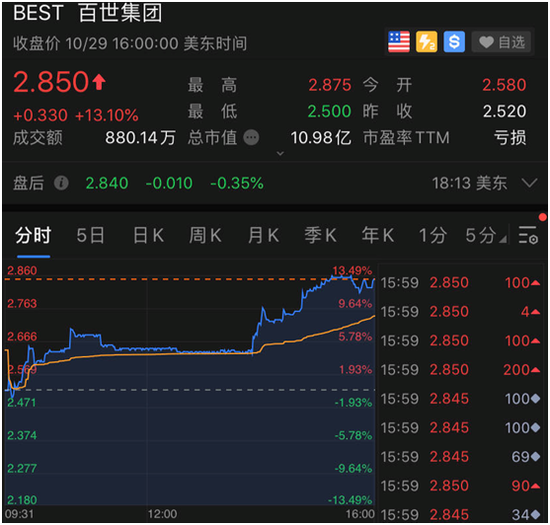Open the 盘后 info icon
Screen dimensions: 550x525
click(61, 183)
